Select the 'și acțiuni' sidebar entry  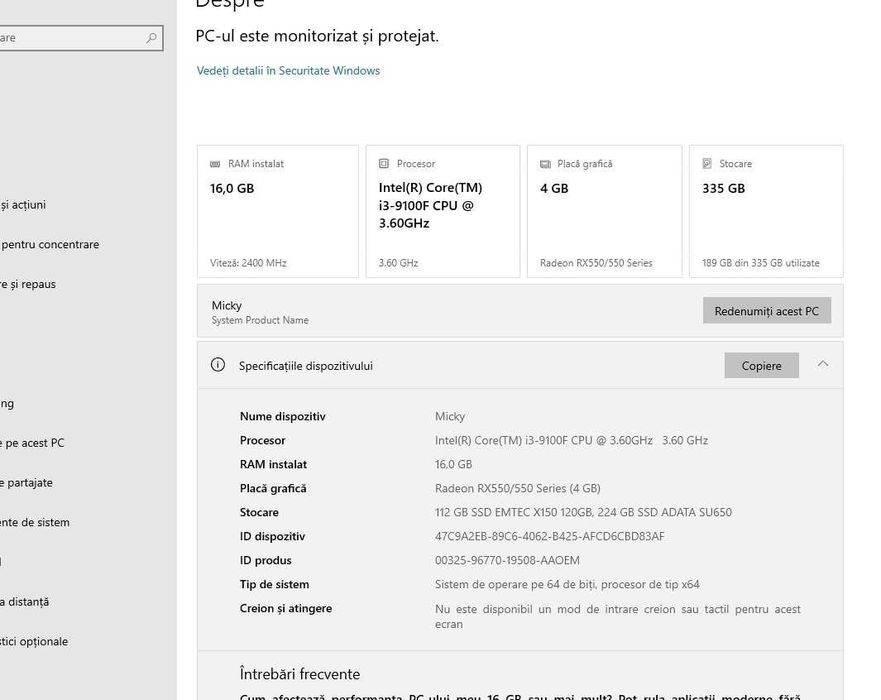pyautogui.click(x=23, y=205)
